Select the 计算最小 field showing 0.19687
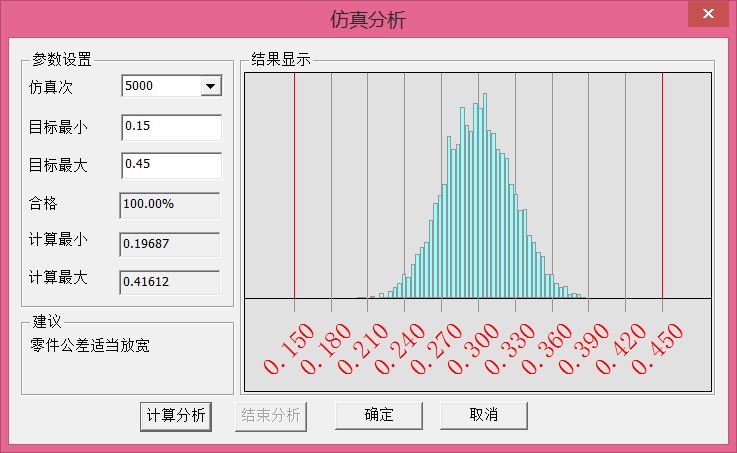This screenshot has width=737, height=453. point(169,243)
